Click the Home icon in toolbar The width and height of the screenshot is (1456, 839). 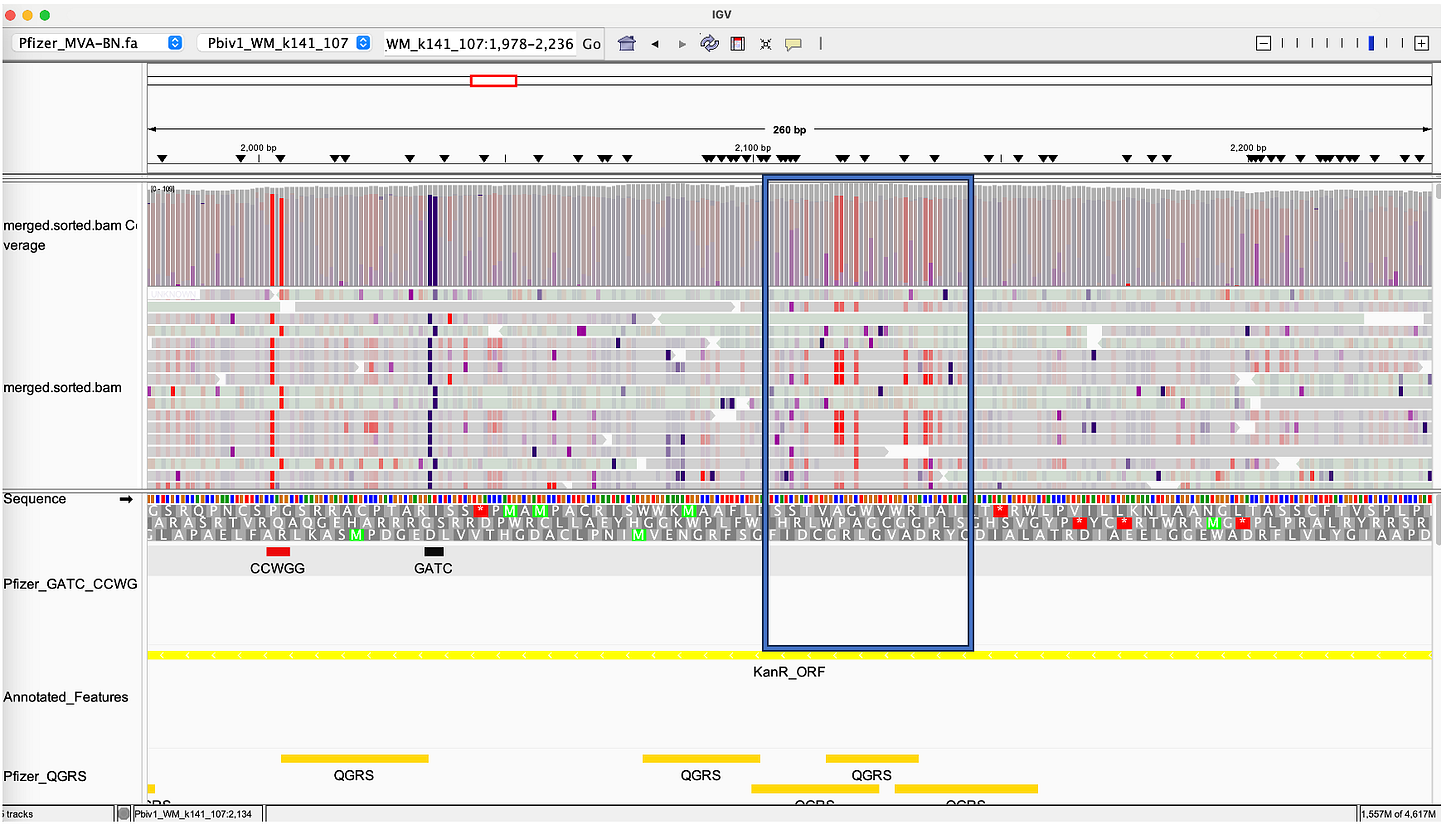(x=627, y=44)
